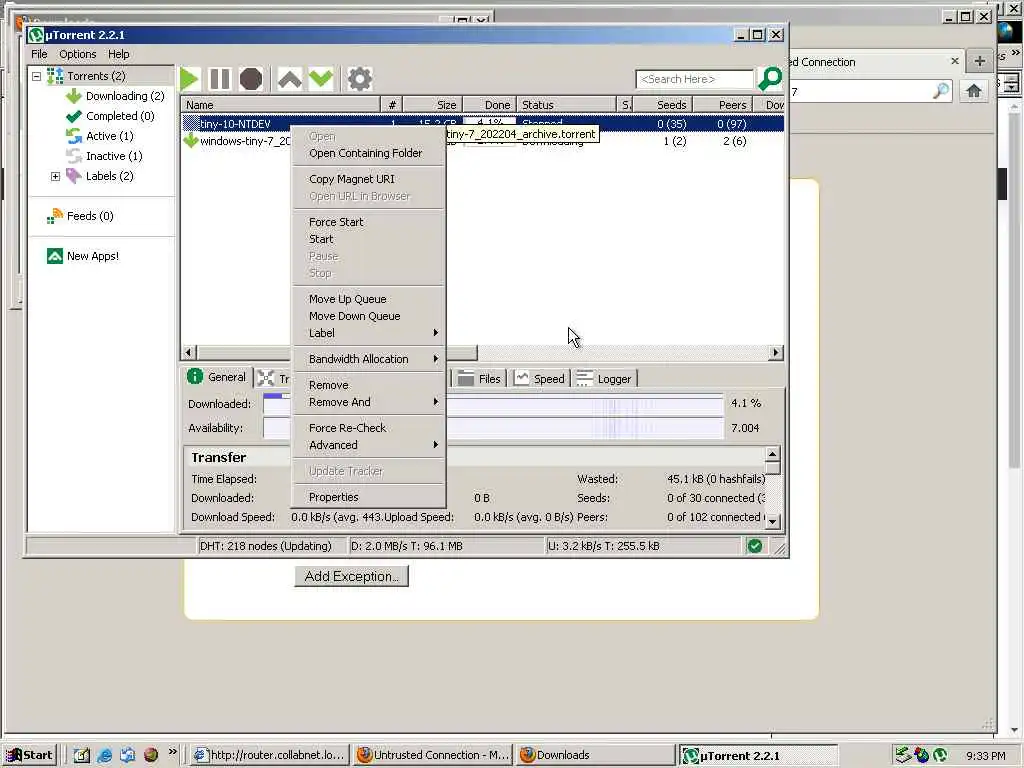The image size is (1024, 768).
Task: Click the Firefox new tab plus button
Action: click(980, 61)
